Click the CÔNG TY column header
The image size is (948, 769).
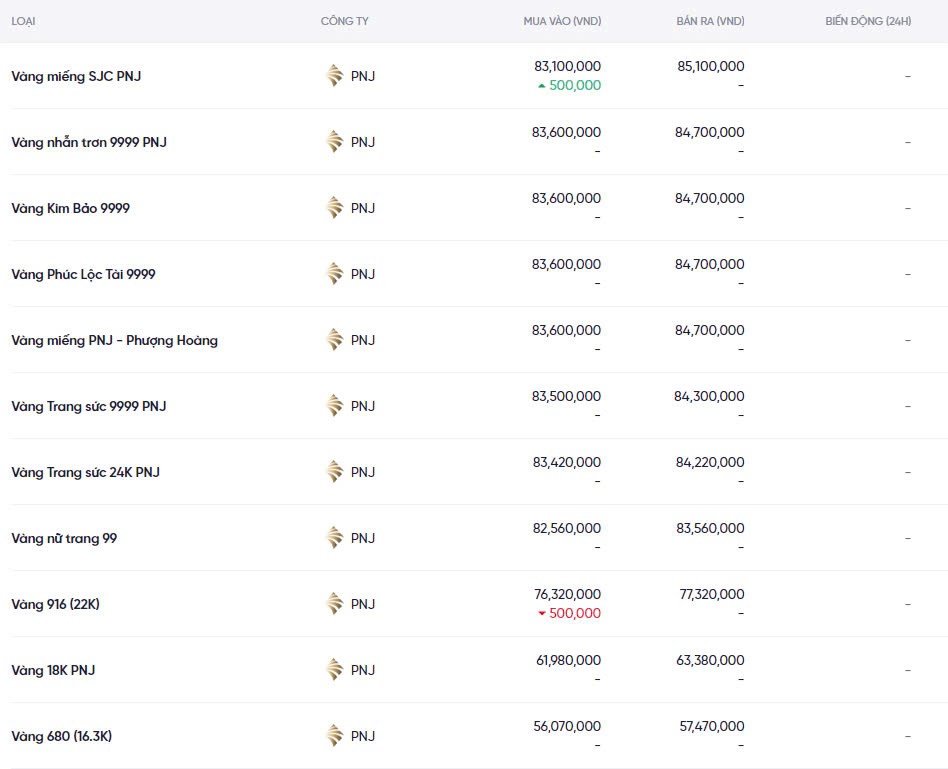344,21
